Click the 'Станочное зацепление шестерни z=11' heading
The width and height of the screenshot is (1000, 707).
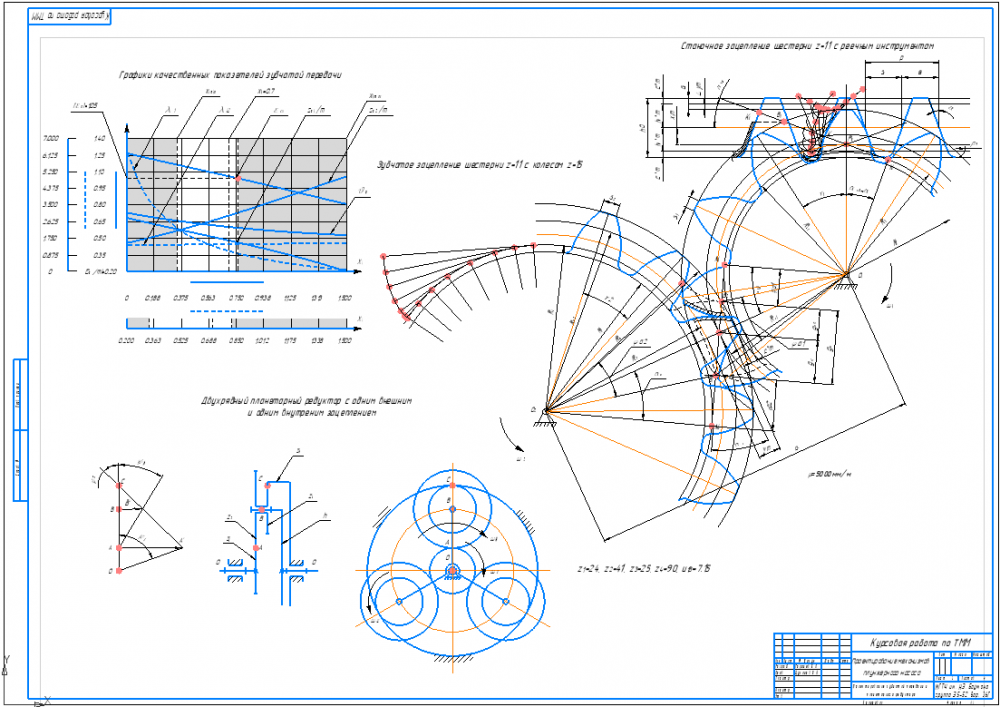tap(807, 46)
